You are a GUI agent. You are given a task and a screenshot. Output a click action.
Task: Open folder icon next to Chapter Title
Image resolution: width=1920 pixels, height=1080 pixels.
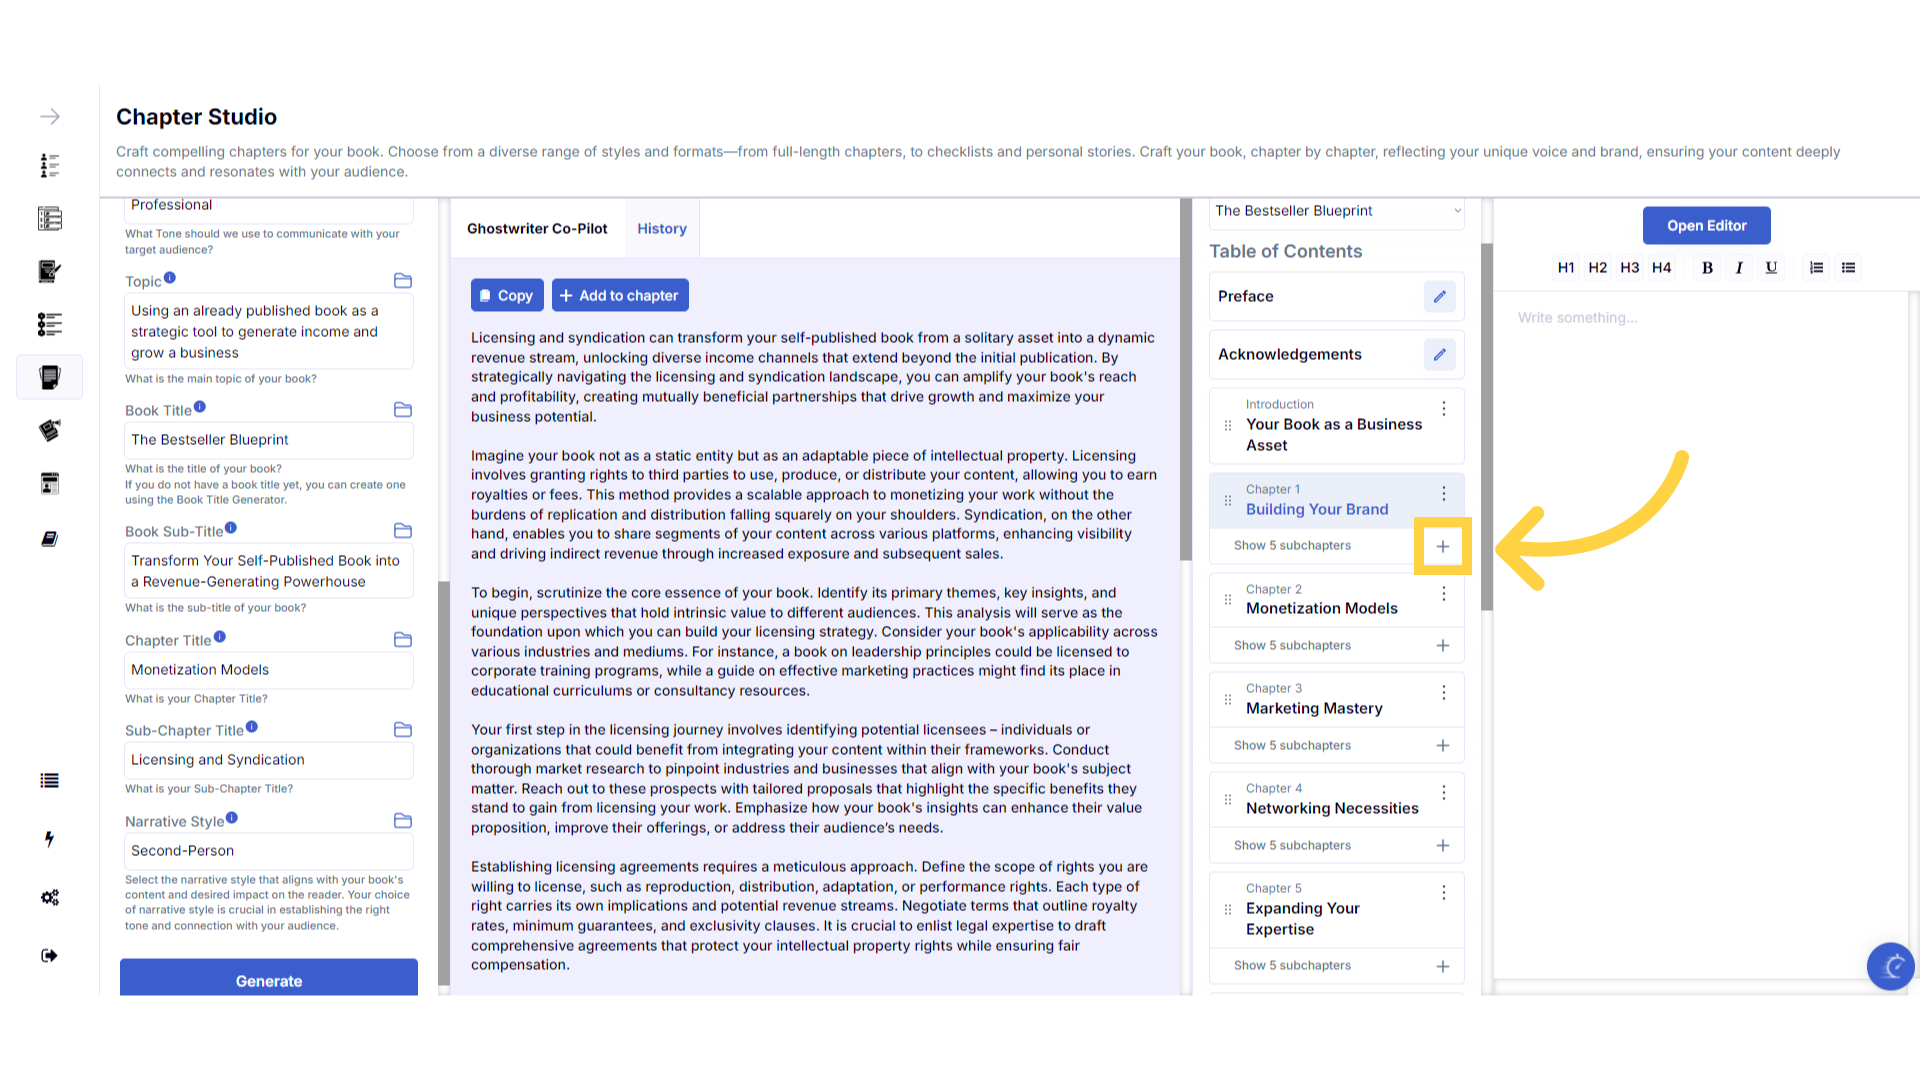coord(403,640)
